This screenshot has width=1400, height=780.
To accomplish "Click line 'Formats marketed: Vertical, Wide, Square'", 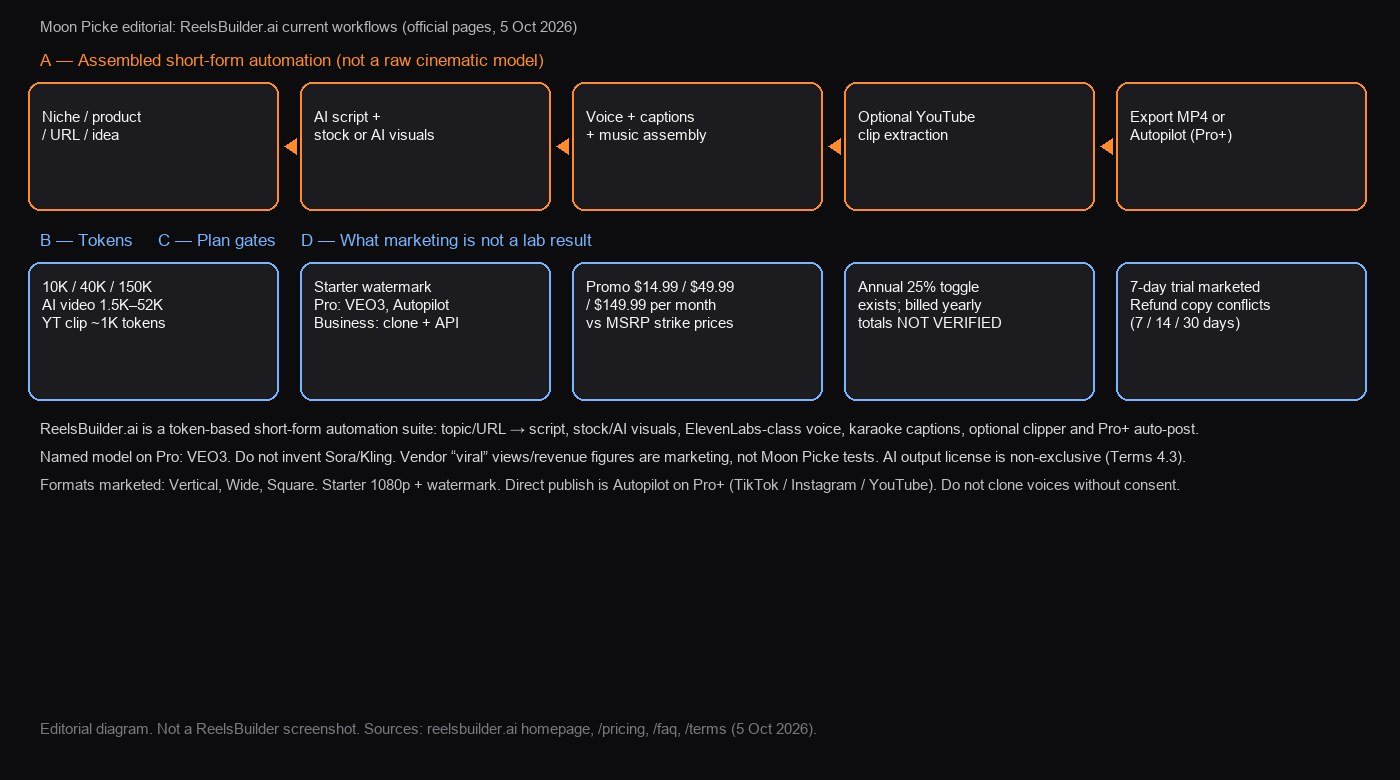I will 610,485.
